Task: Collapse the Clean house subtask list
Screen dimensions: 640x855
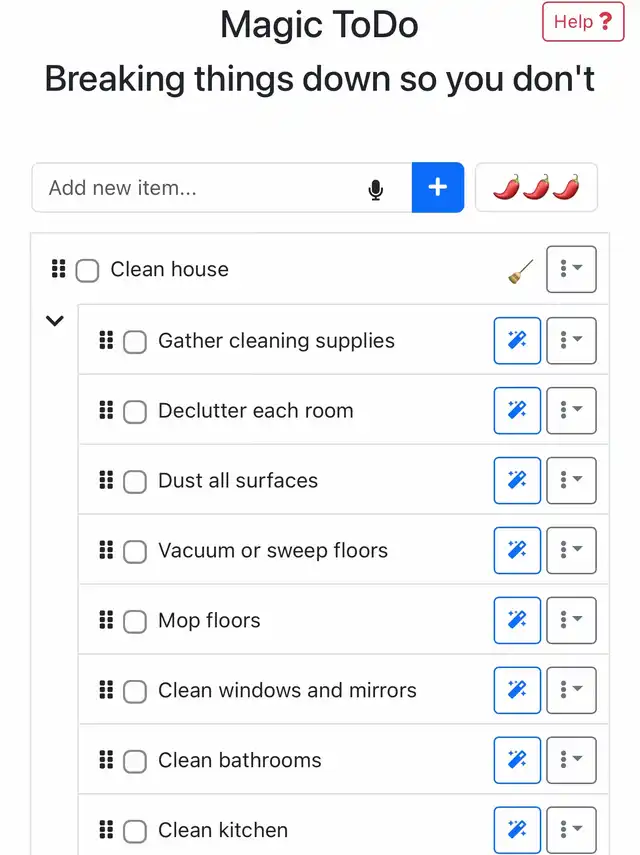Action: pos(55,321)
